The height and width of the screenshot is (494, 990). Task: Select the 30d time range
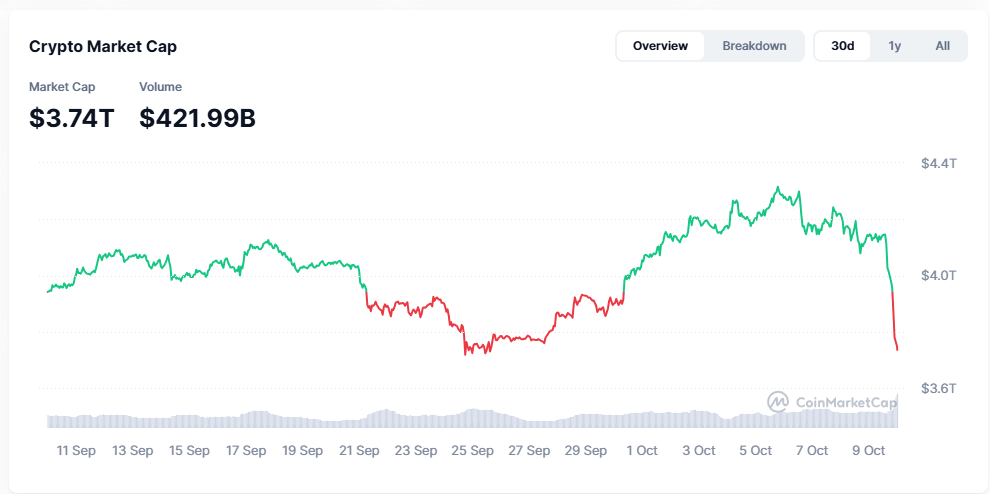click(x=843, y=46)
